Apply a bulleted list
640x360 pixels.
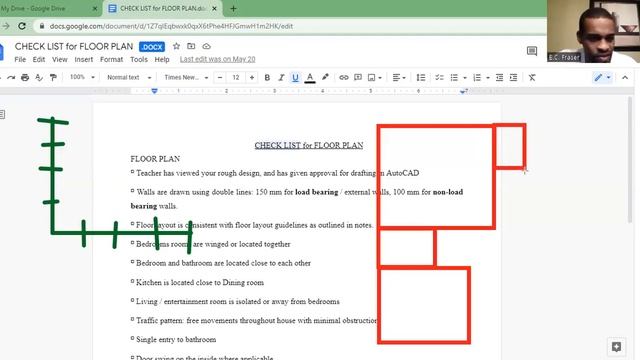coord(454,78)
